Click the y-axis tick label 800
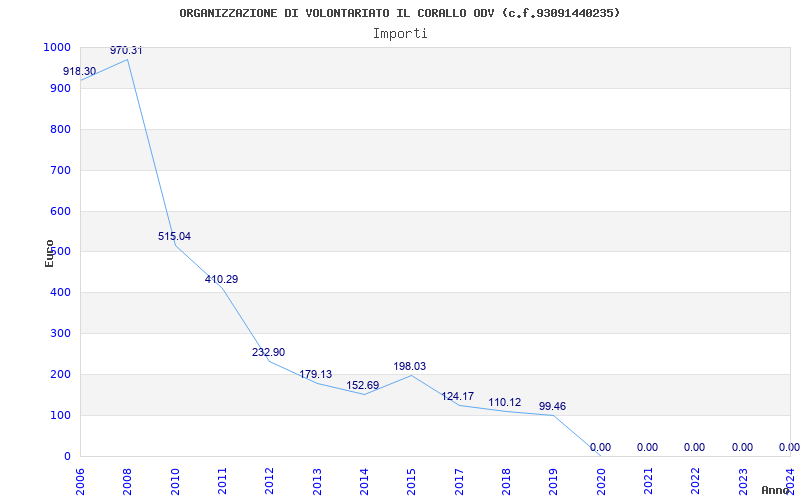Viewport: 800px width, 500px height. tap(60, 130)
